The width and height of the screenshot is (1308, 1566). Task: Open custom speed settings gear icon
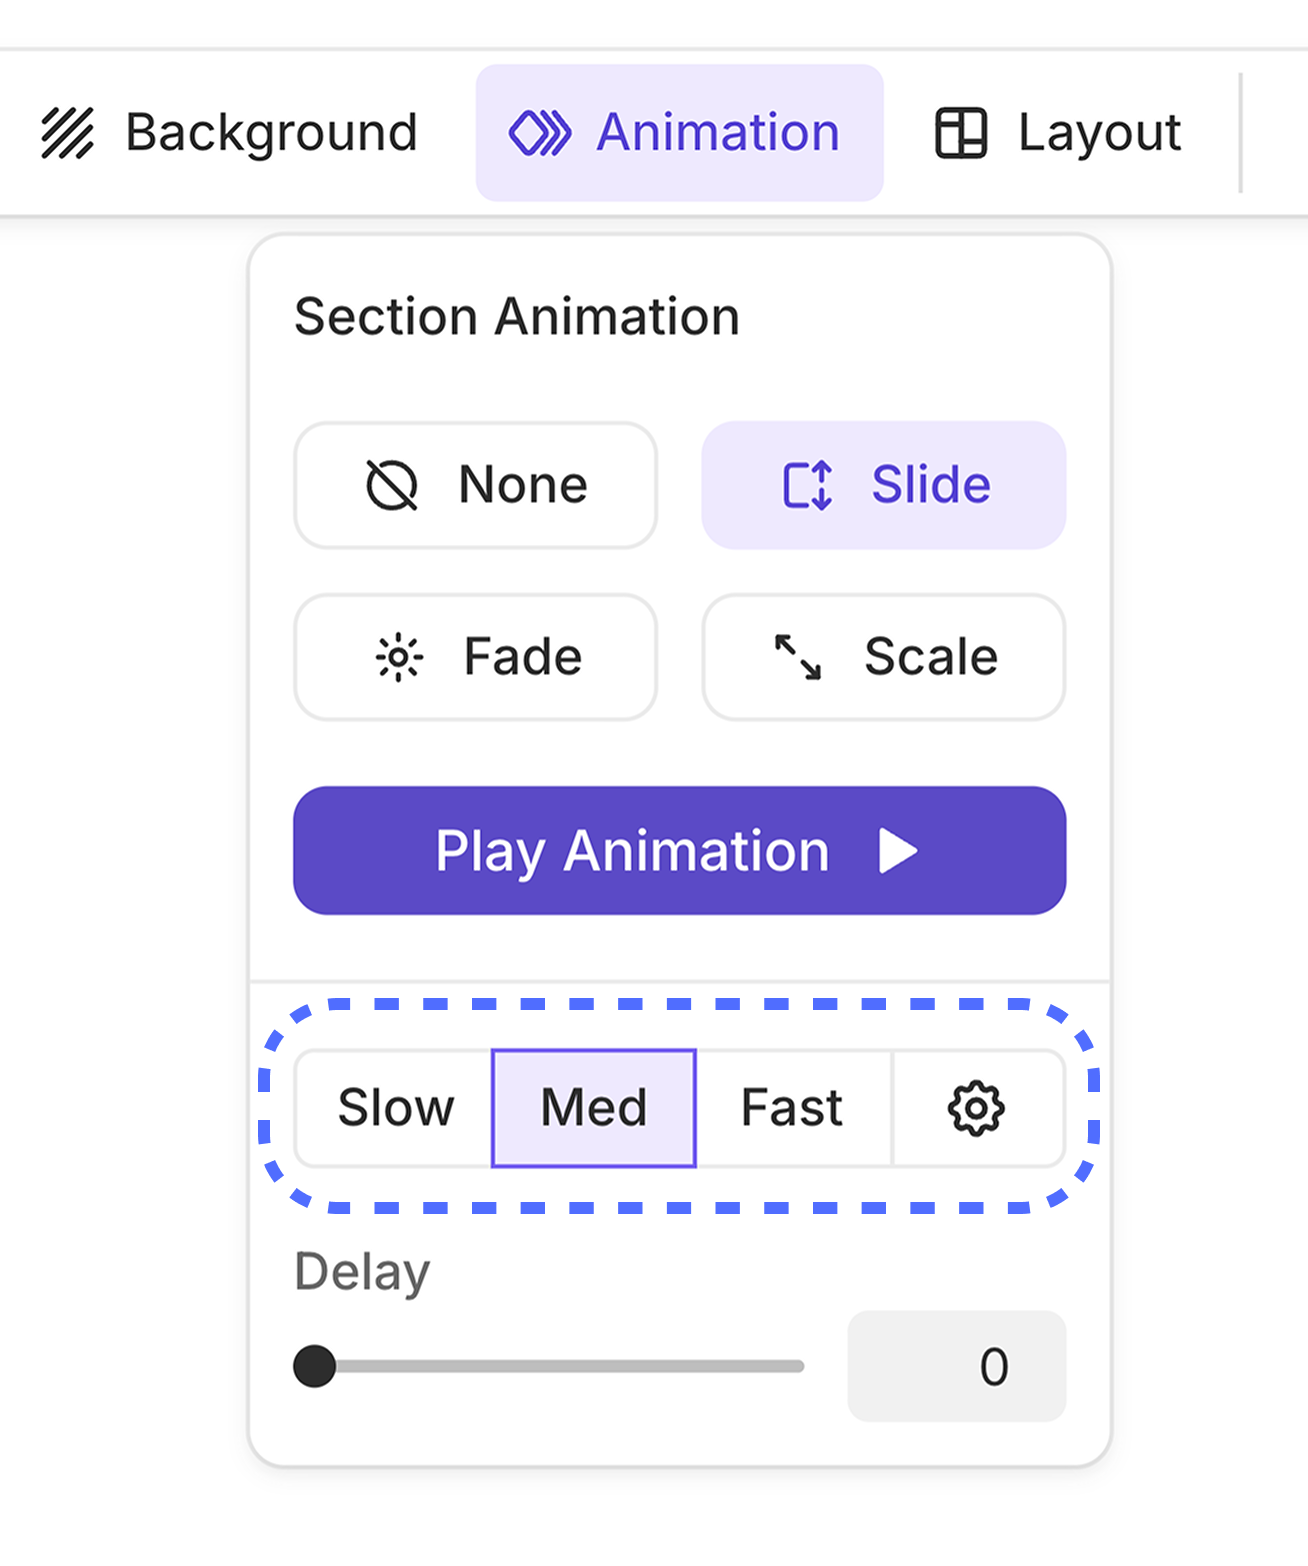976,1108
